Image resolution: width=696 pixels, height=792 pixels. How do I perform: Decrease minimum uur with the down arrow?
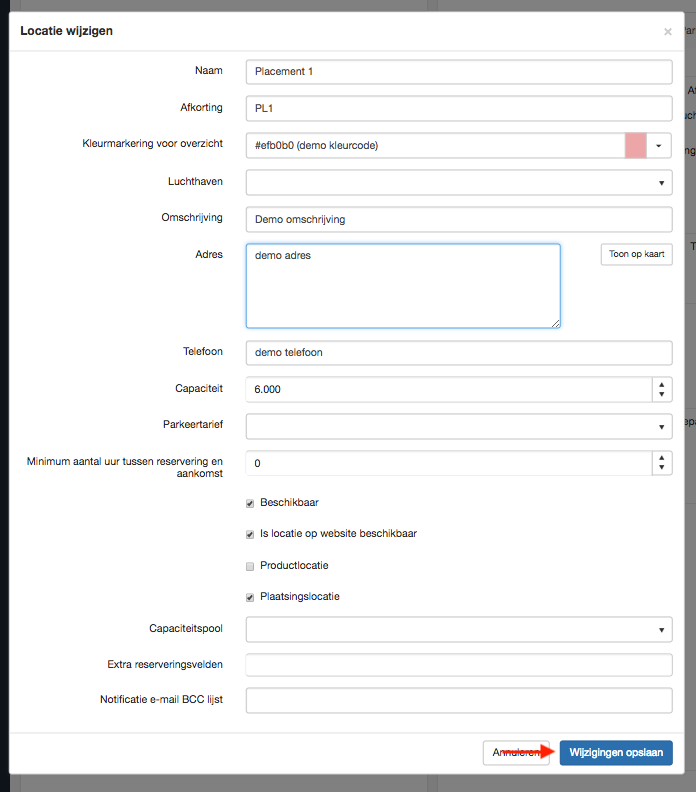coord(662,468)
